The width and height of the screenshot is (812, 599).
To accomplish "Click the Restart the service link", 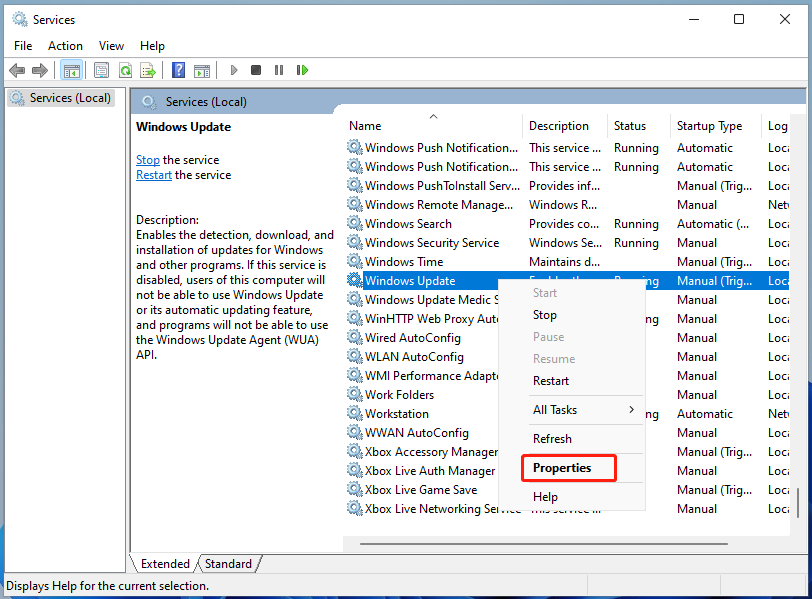I will pos(154,174).
